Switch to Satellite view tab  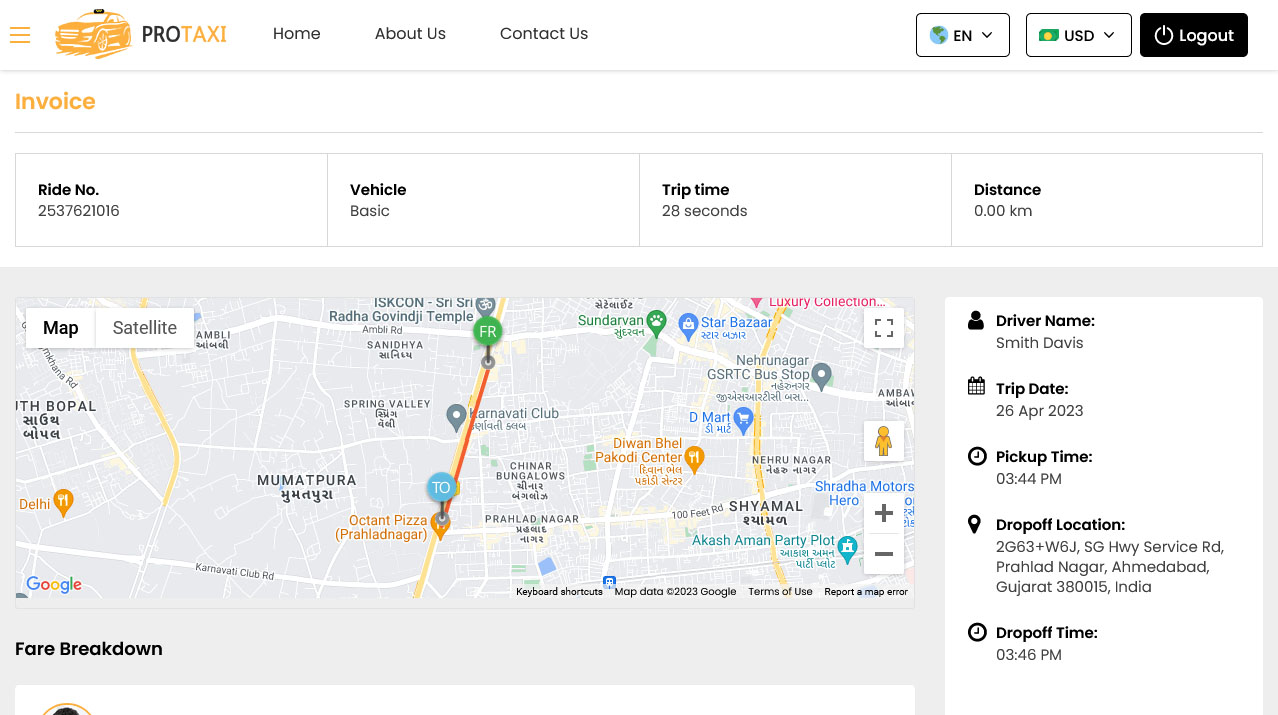click(x=145, y=328)
